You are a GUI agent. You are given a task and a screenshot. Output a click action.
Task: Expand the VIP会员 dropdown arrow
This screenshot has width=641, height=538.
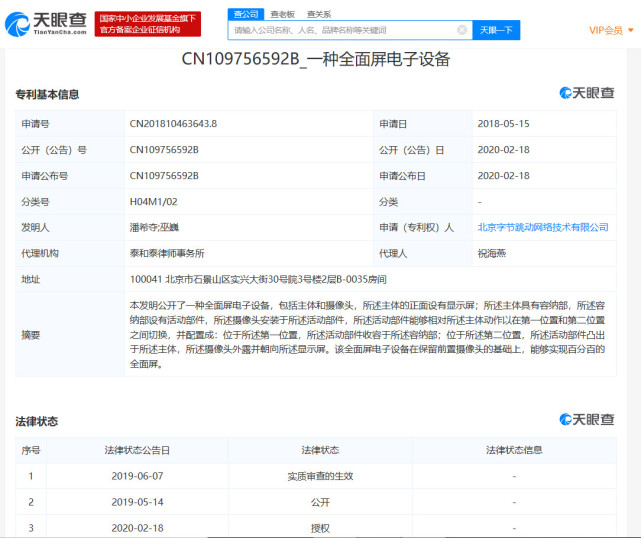point(630,30)
